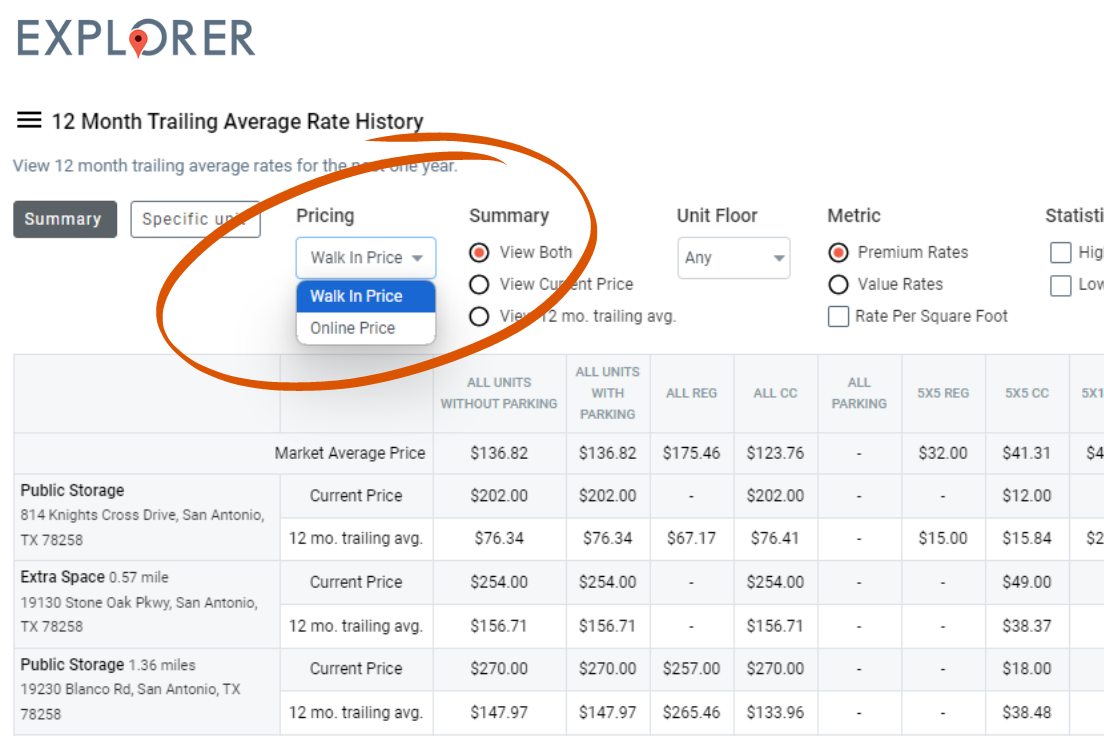This screenshot has height=736, width=1104.
Task: Select the Value Rates radio button
Action: coord(839,284)
